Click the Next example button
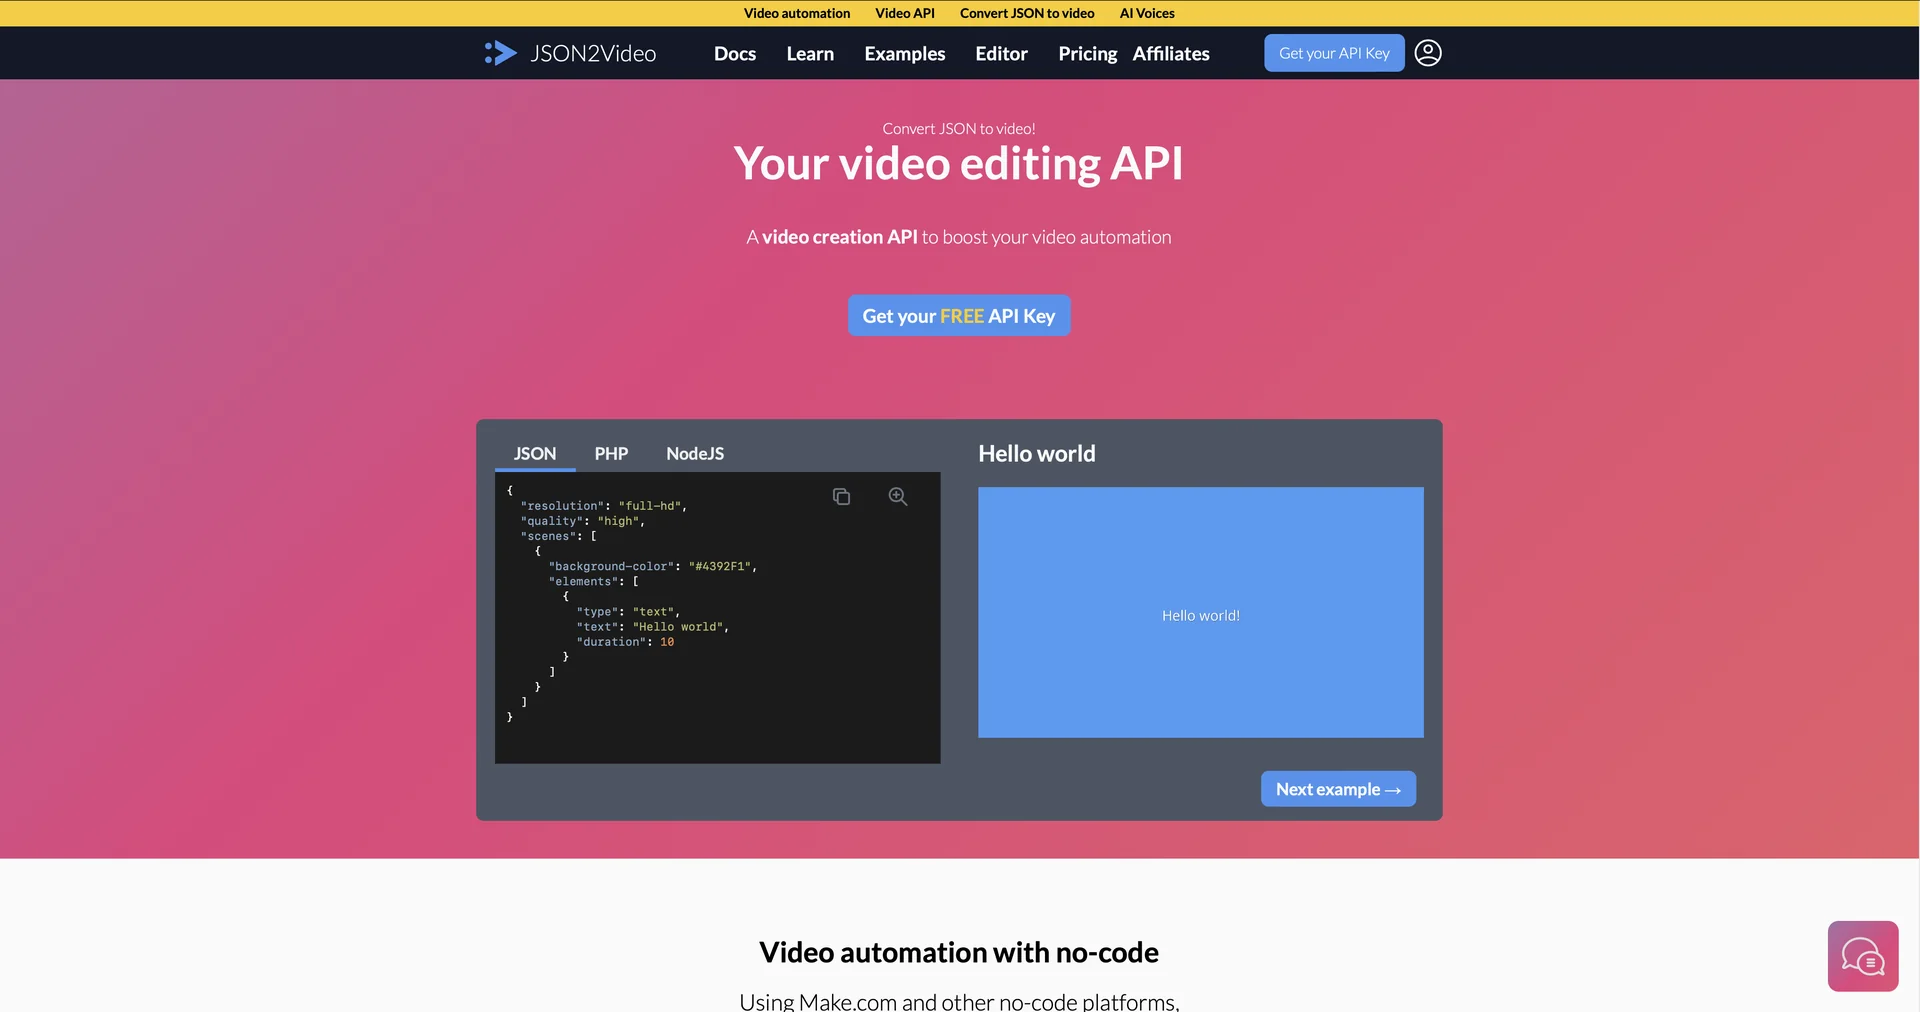Screen dimensions: 1920x1012 coord(1338,789)
